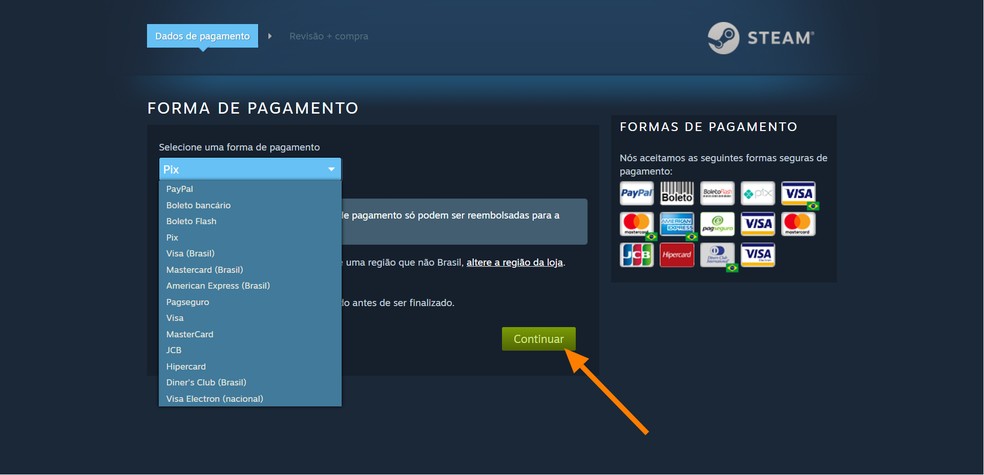Click the Steam logo in the header
This screenshot has width=984, height=475.
pyautogui.click(x=761, y=38)
